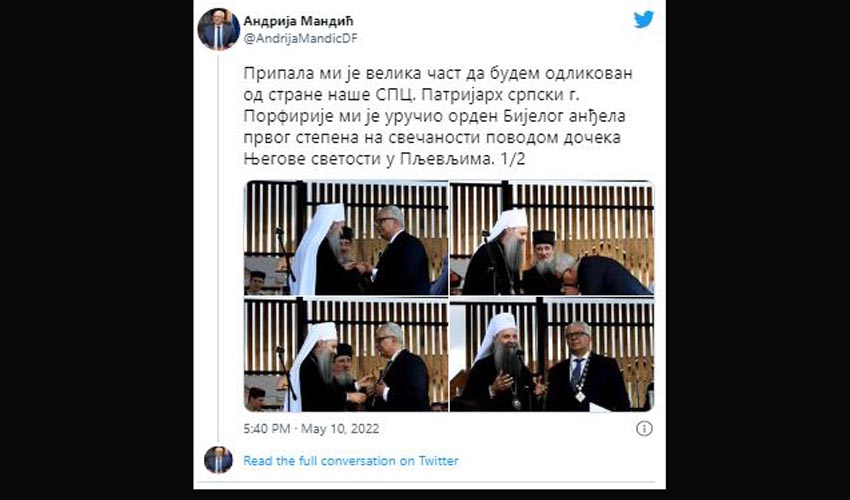Click the small avatar beside Read full conversation
This screenshot has width=850, height=500.
[x=218, y=460]
